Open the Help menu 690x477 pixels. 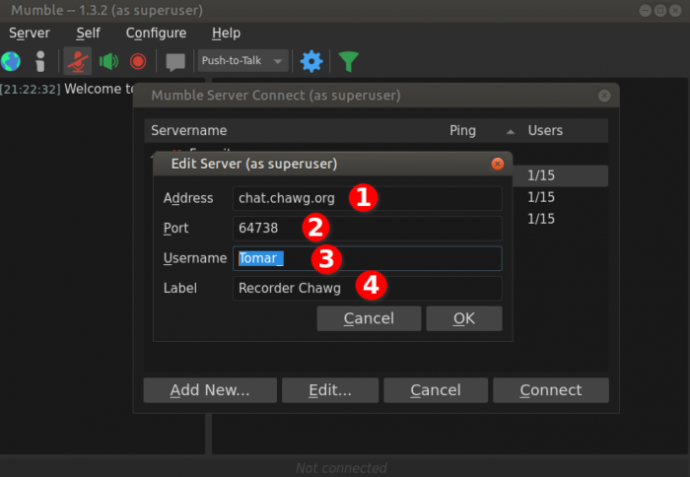[x=226, y=33]
